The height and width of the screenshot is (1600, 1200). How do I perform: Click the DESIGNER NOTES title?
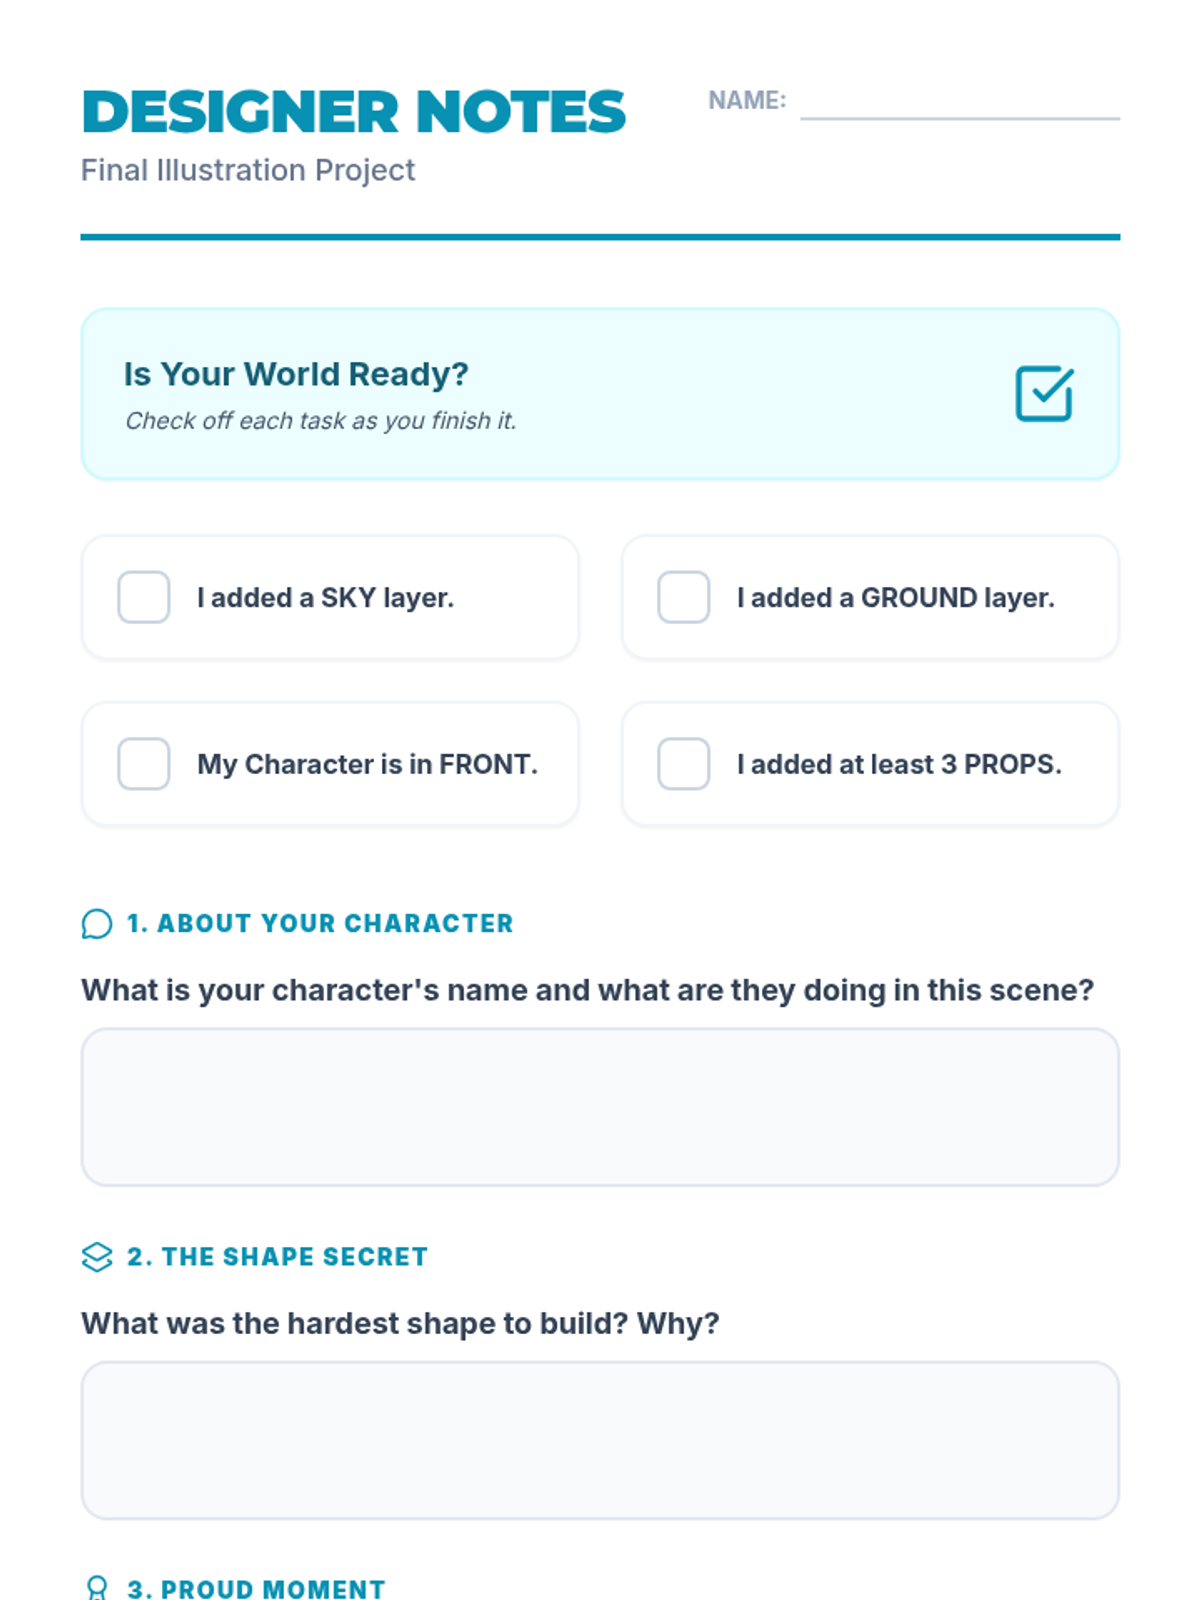click(x=354, y=112)
